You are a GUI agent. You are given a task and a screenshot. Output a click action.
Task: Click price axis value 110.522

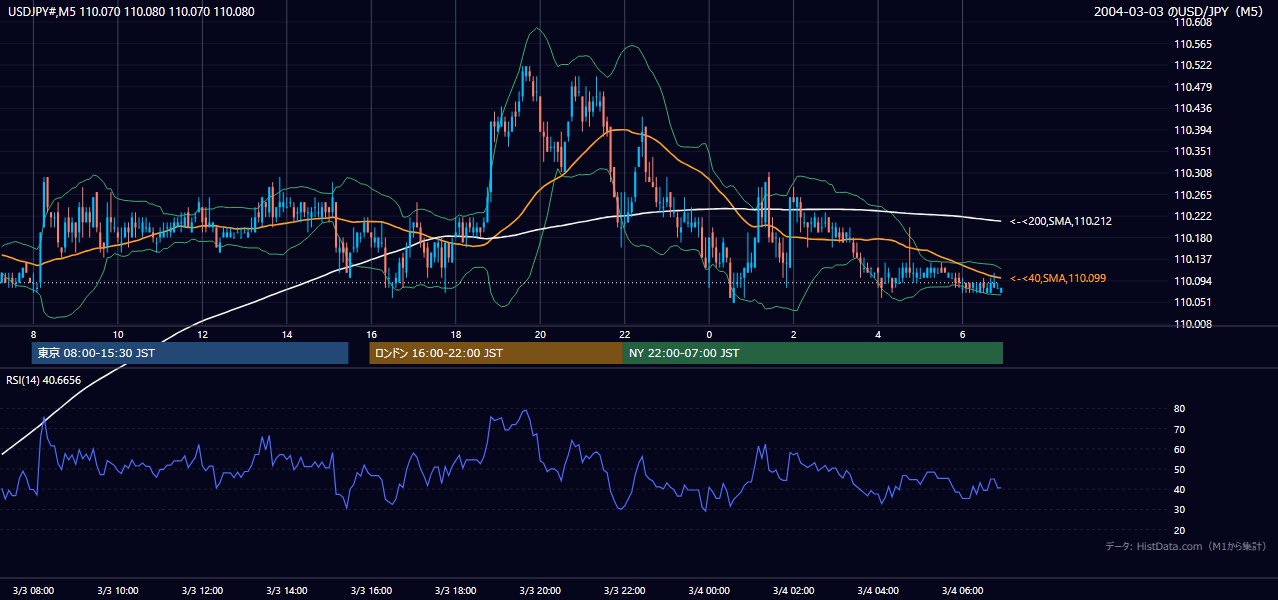pos(1193,65)
